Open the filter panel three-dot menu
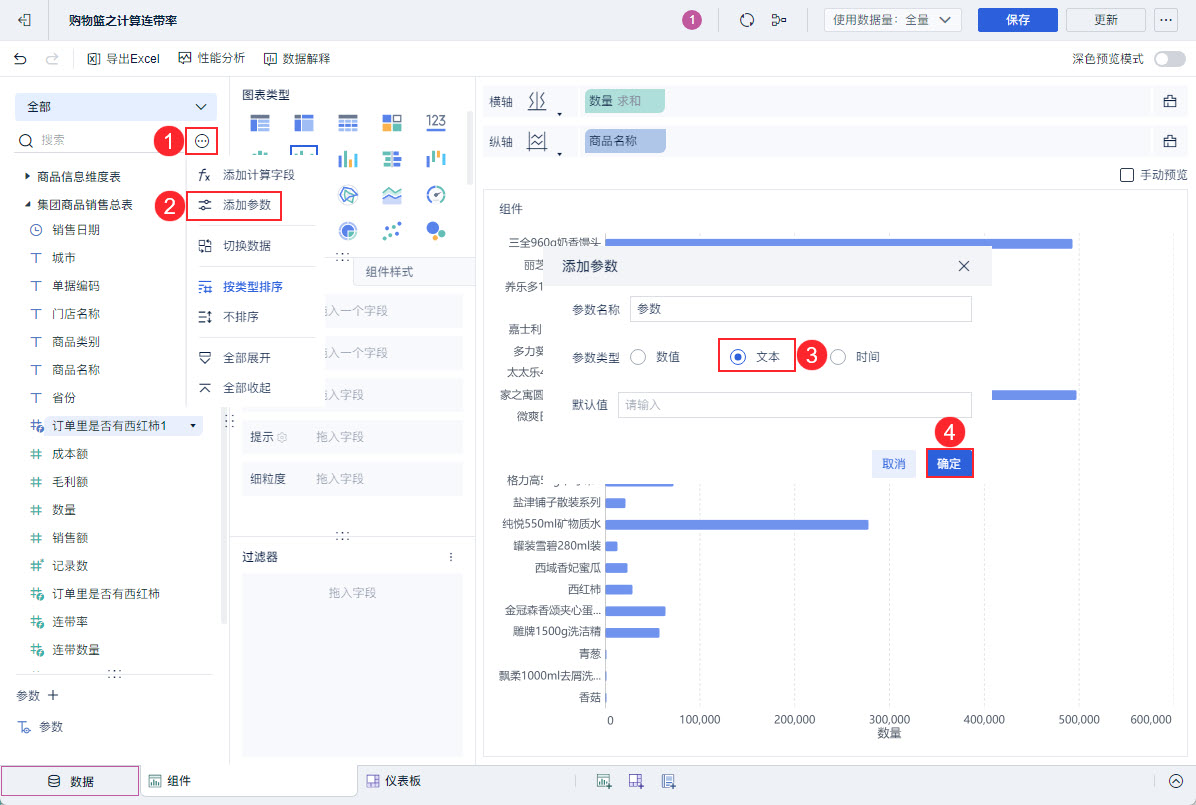Image resolution: width=1196 pixels, height=805 pixels. (x=451, y=557)
